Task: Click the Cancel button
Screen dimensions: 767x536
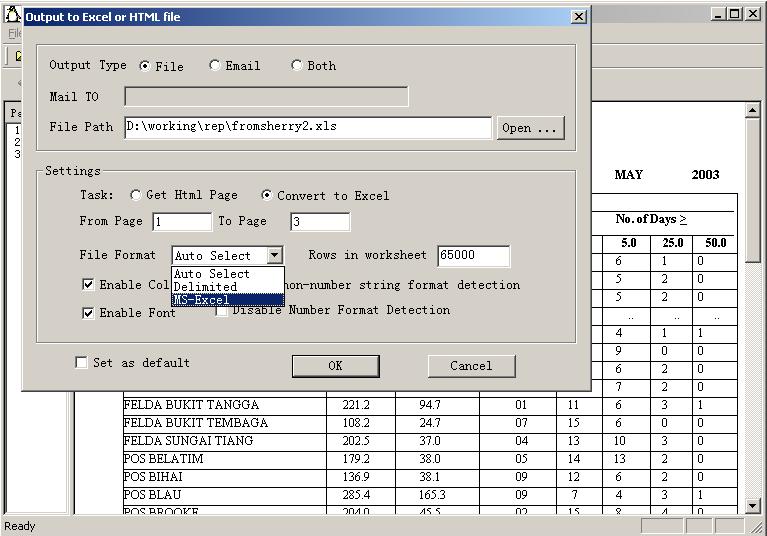Action: tap(471, 366)
